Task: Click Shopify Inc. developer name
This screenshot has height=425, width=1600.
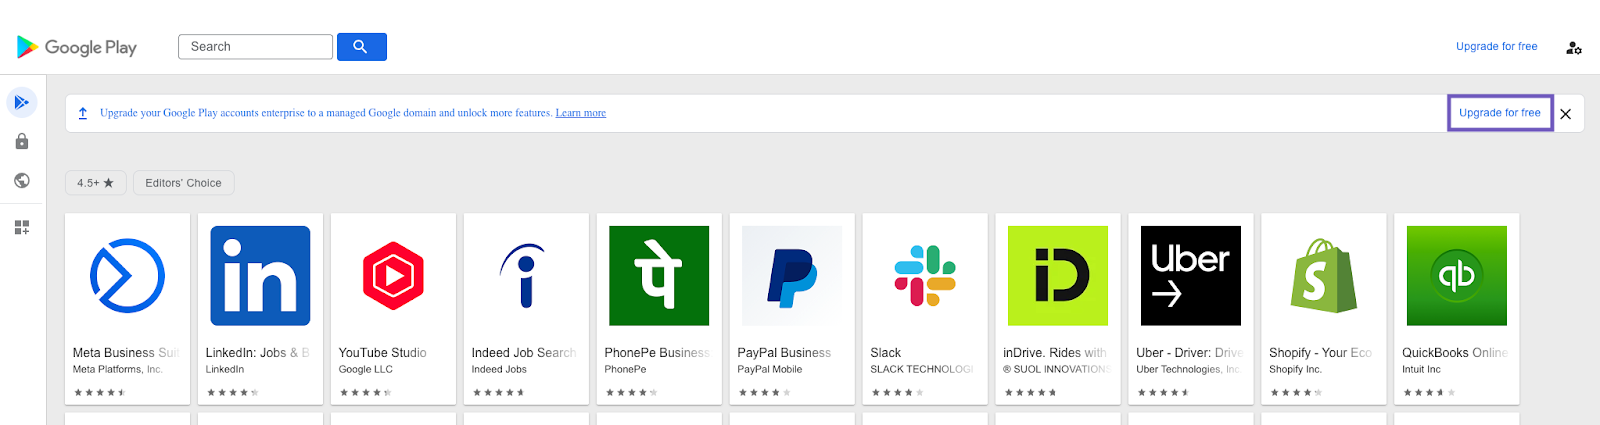Action: tap(1295, 369)
